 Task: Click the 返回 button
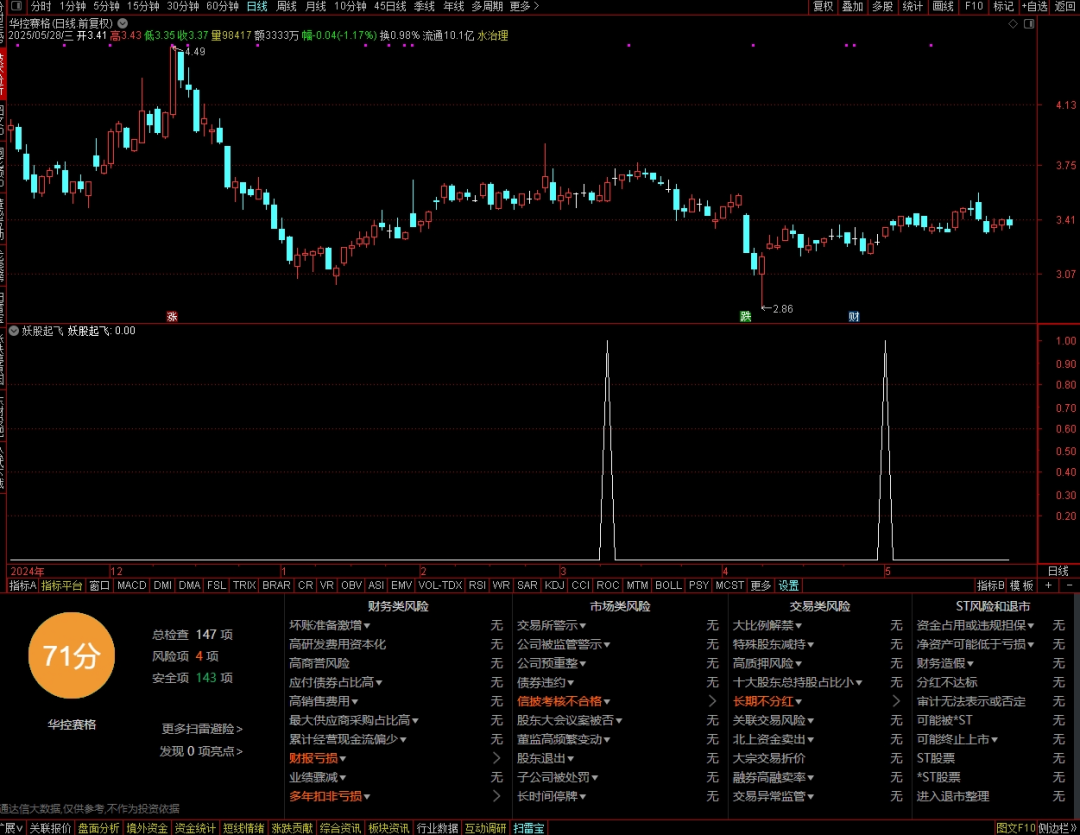(1065, 6)
